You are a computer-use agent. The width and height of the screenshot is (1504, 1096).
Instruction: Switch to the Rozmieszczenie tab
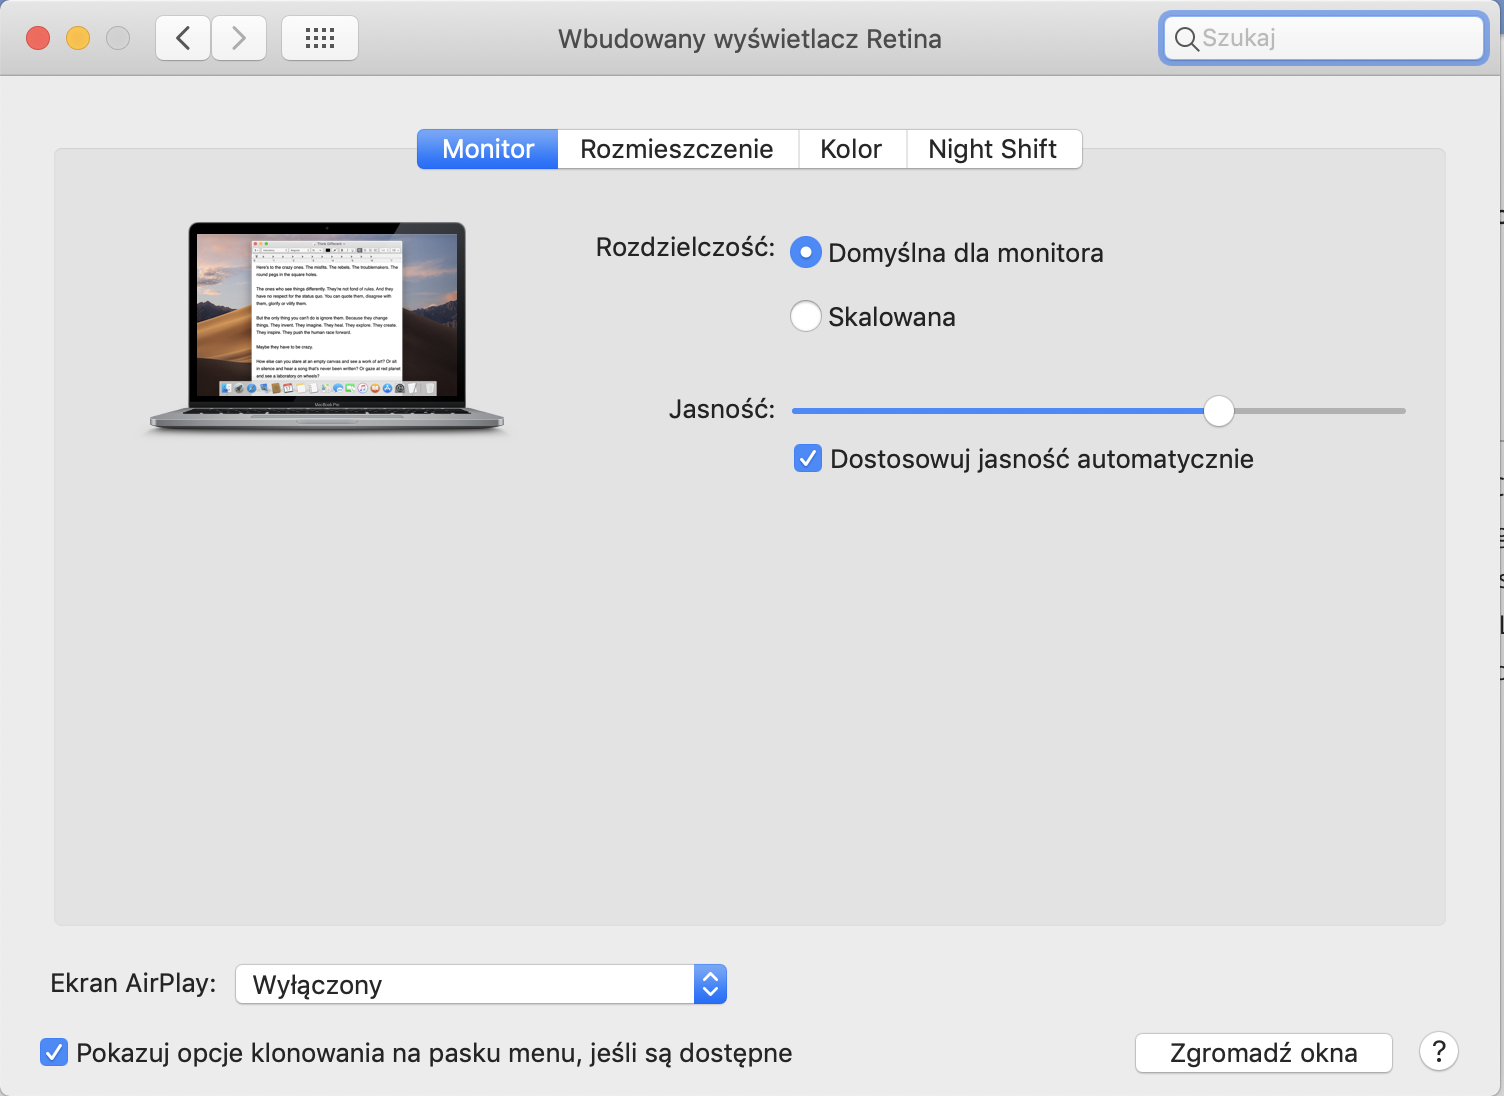[x=677, y=149]
